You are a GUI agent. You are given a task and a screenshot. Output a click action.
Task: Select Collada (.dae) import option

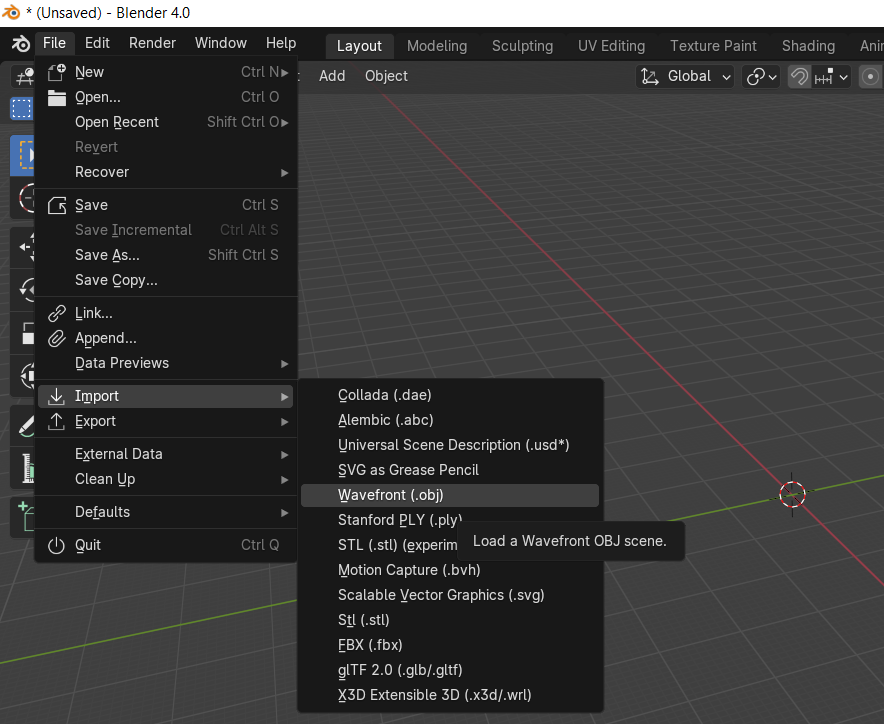(x=450, y=395)
